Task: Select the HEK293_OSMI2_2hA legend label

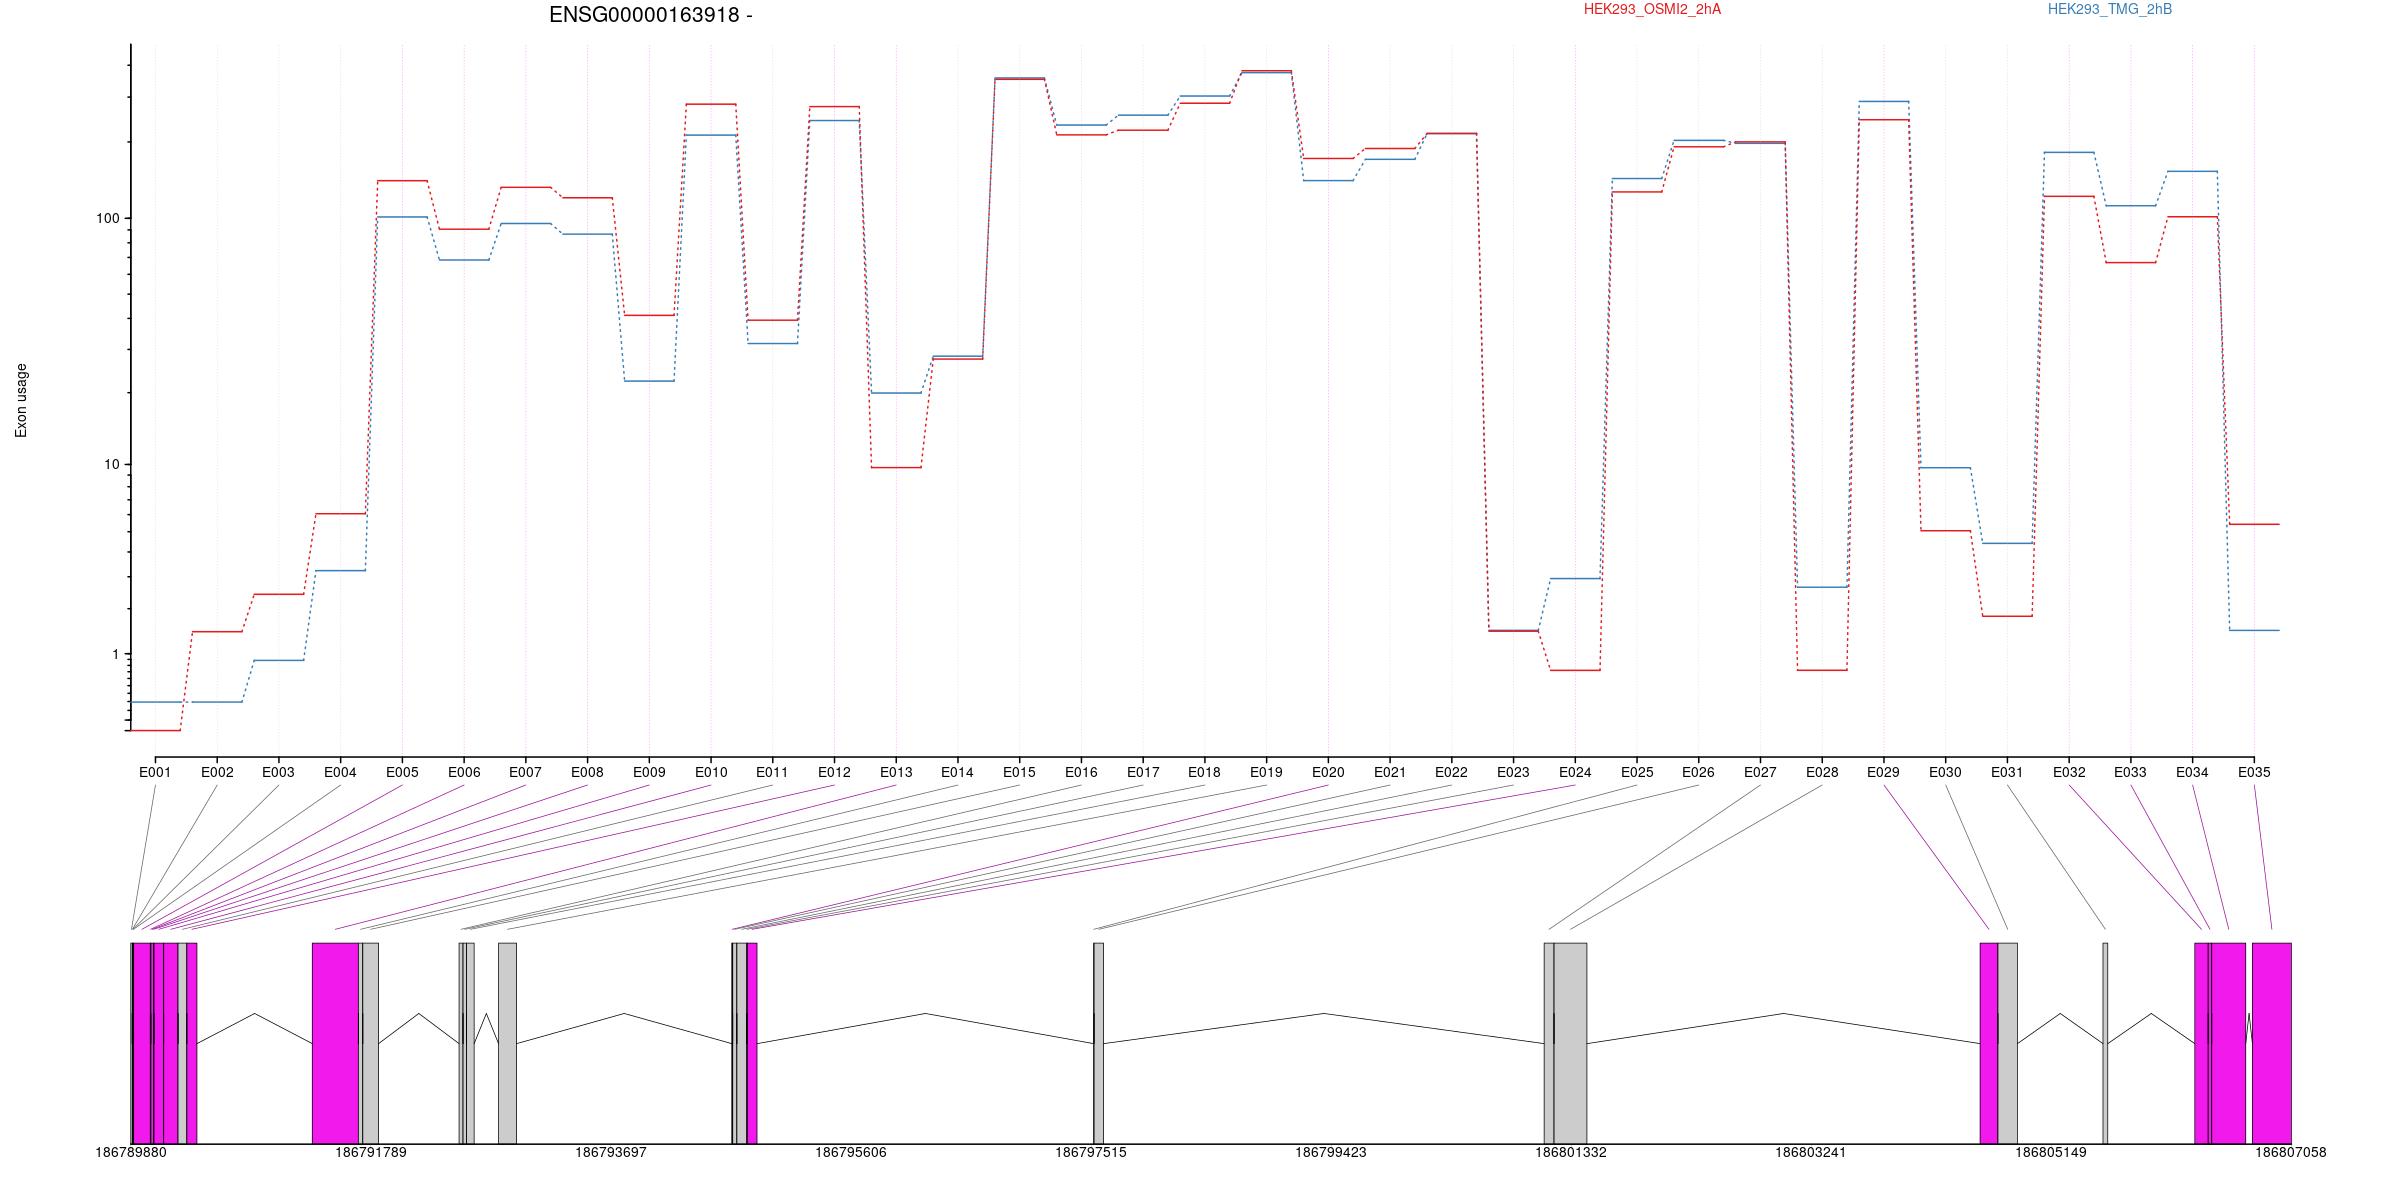Action: pyautogui.click(x=1652, y=9)
